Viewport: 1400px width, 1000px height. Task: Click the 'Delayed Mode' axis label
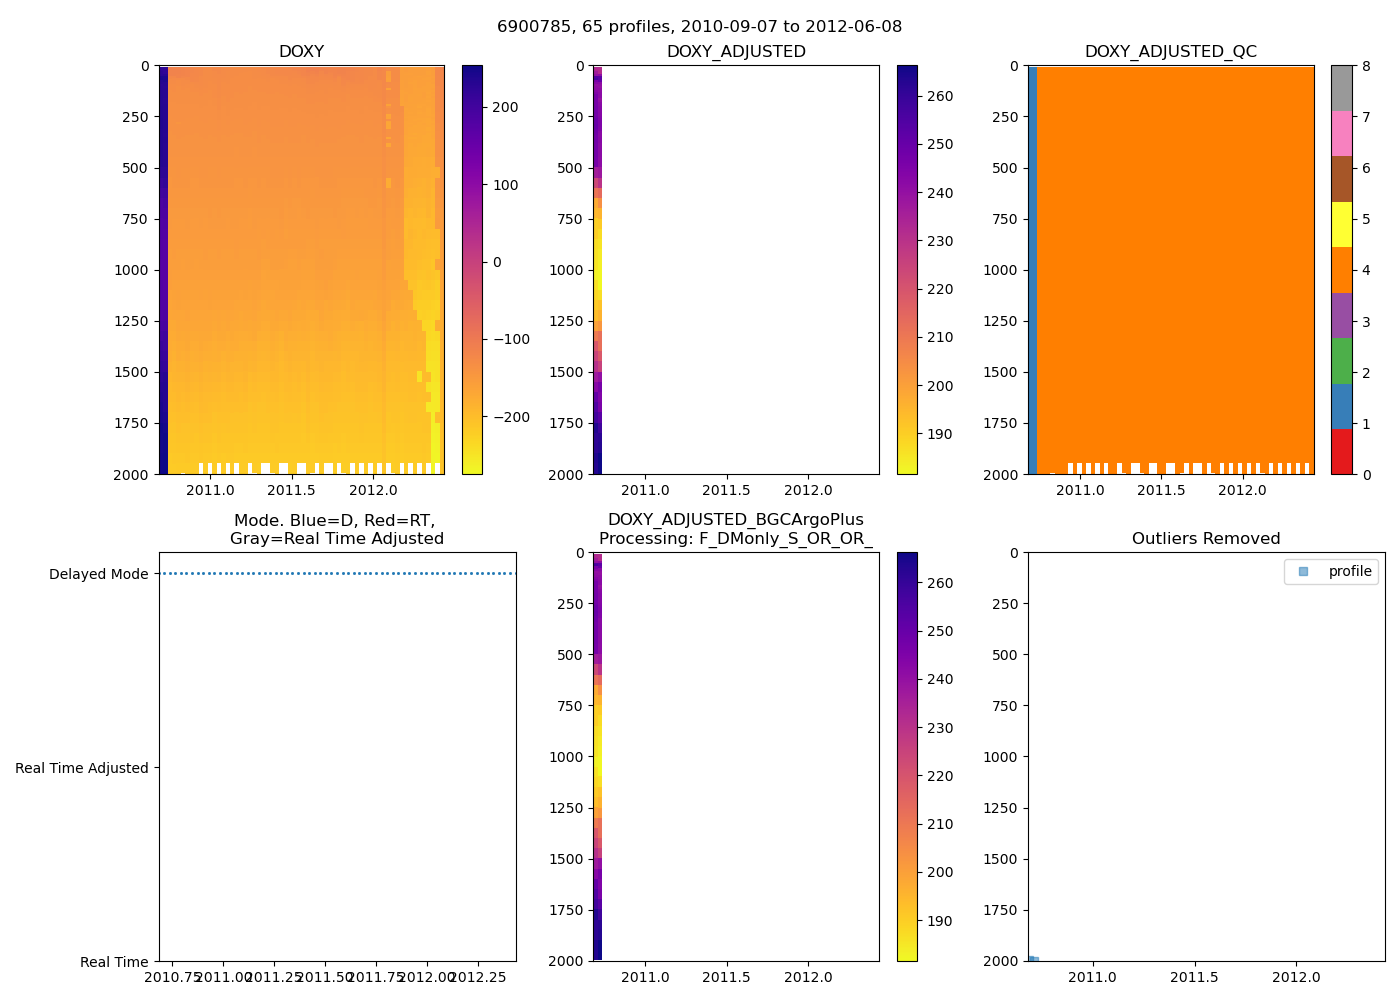[98, 574]
